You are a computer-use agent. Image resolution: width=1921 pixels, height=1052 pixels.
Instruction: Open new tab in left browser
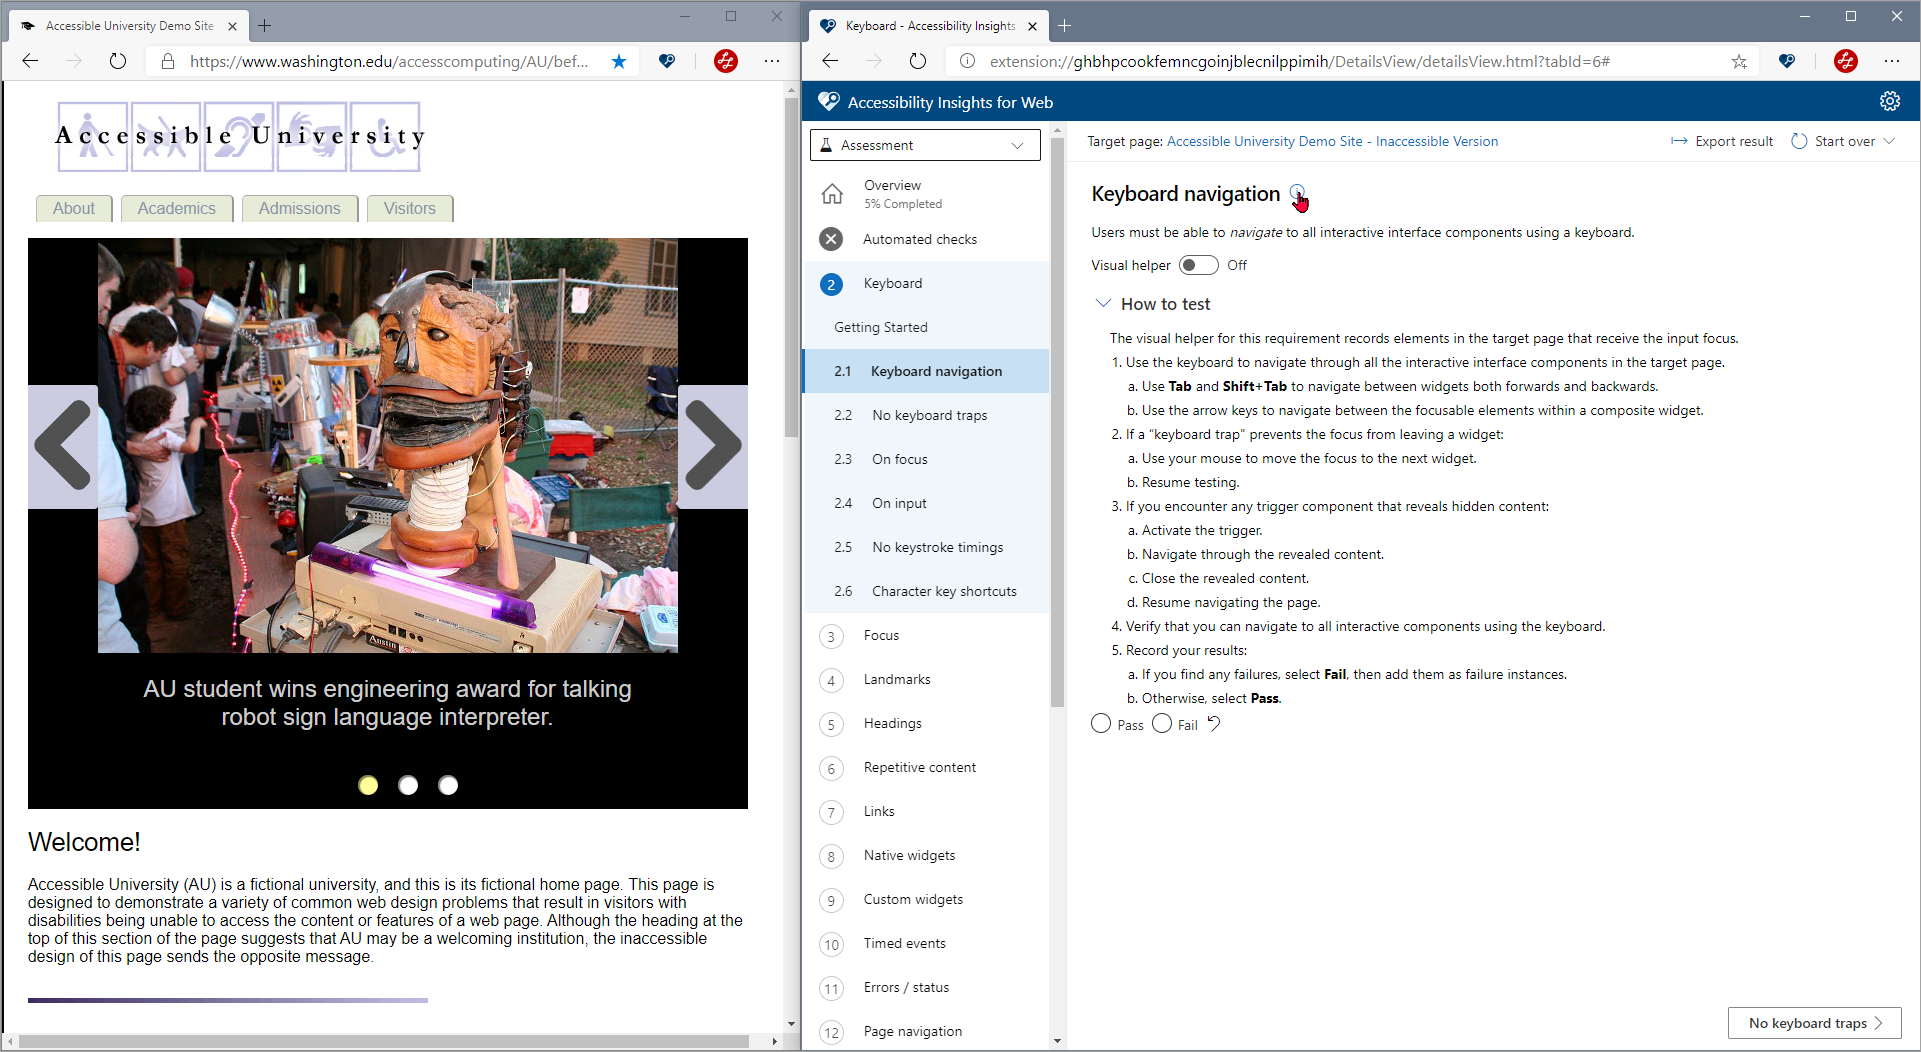tap(265, 26)
